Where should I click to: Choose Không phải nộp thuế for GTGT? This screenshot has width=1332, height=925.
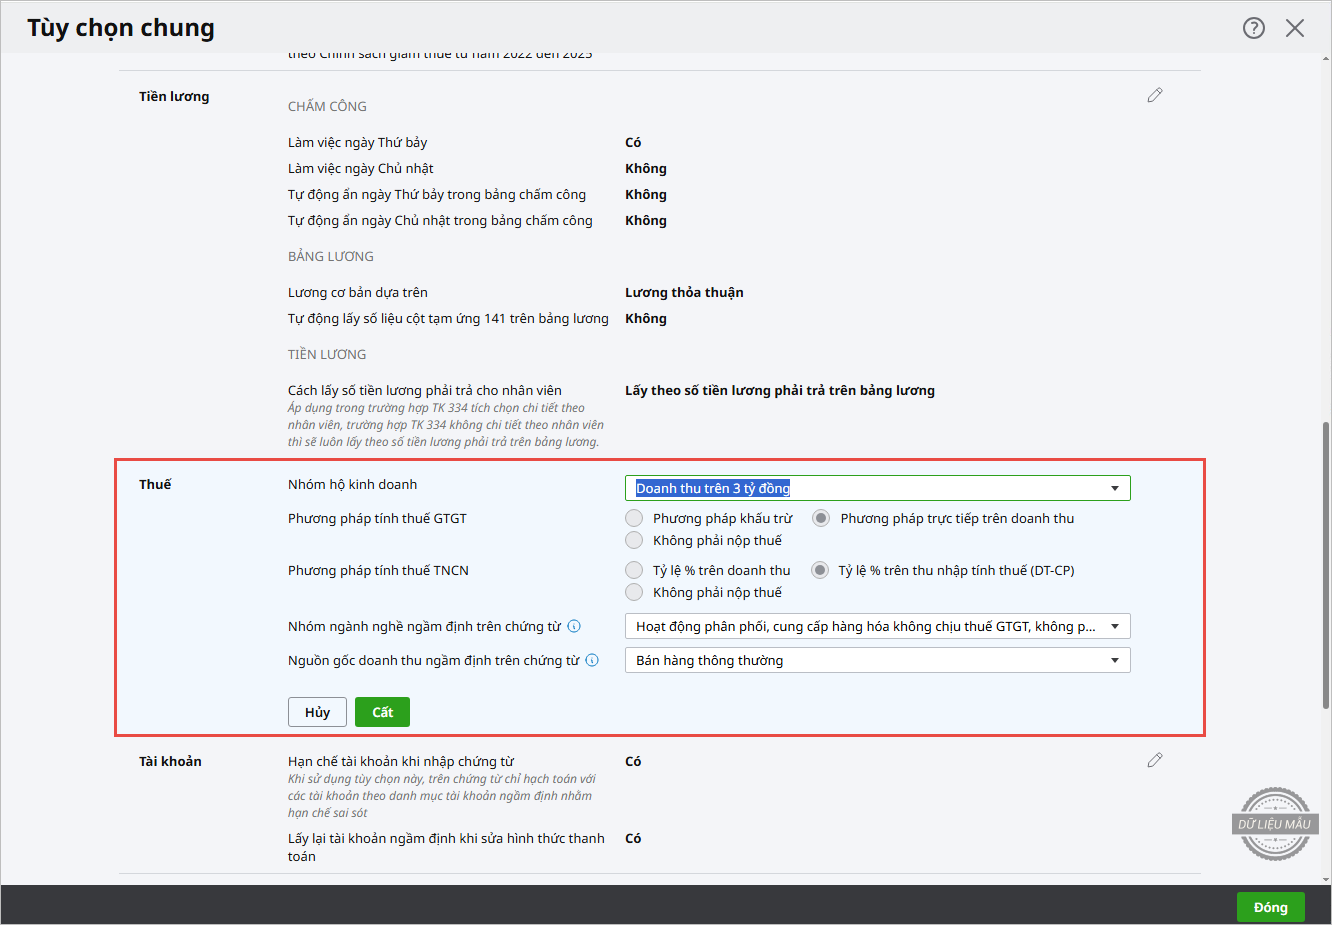click(x=634, y=540)
